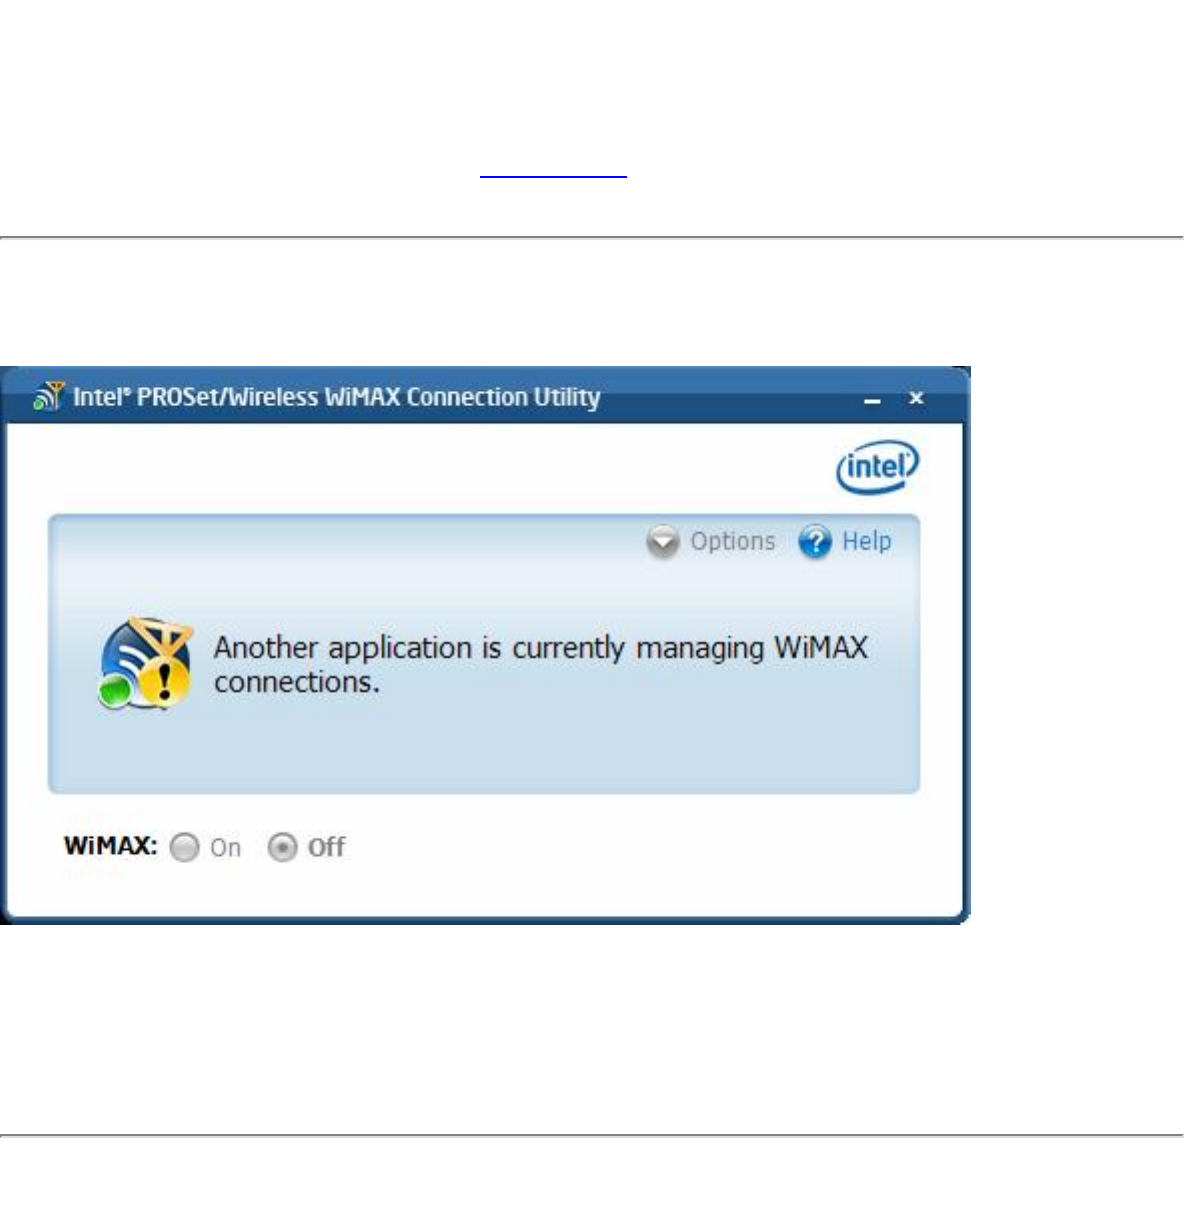
Task: Open the Options menu label
Action: pos(732,541)
